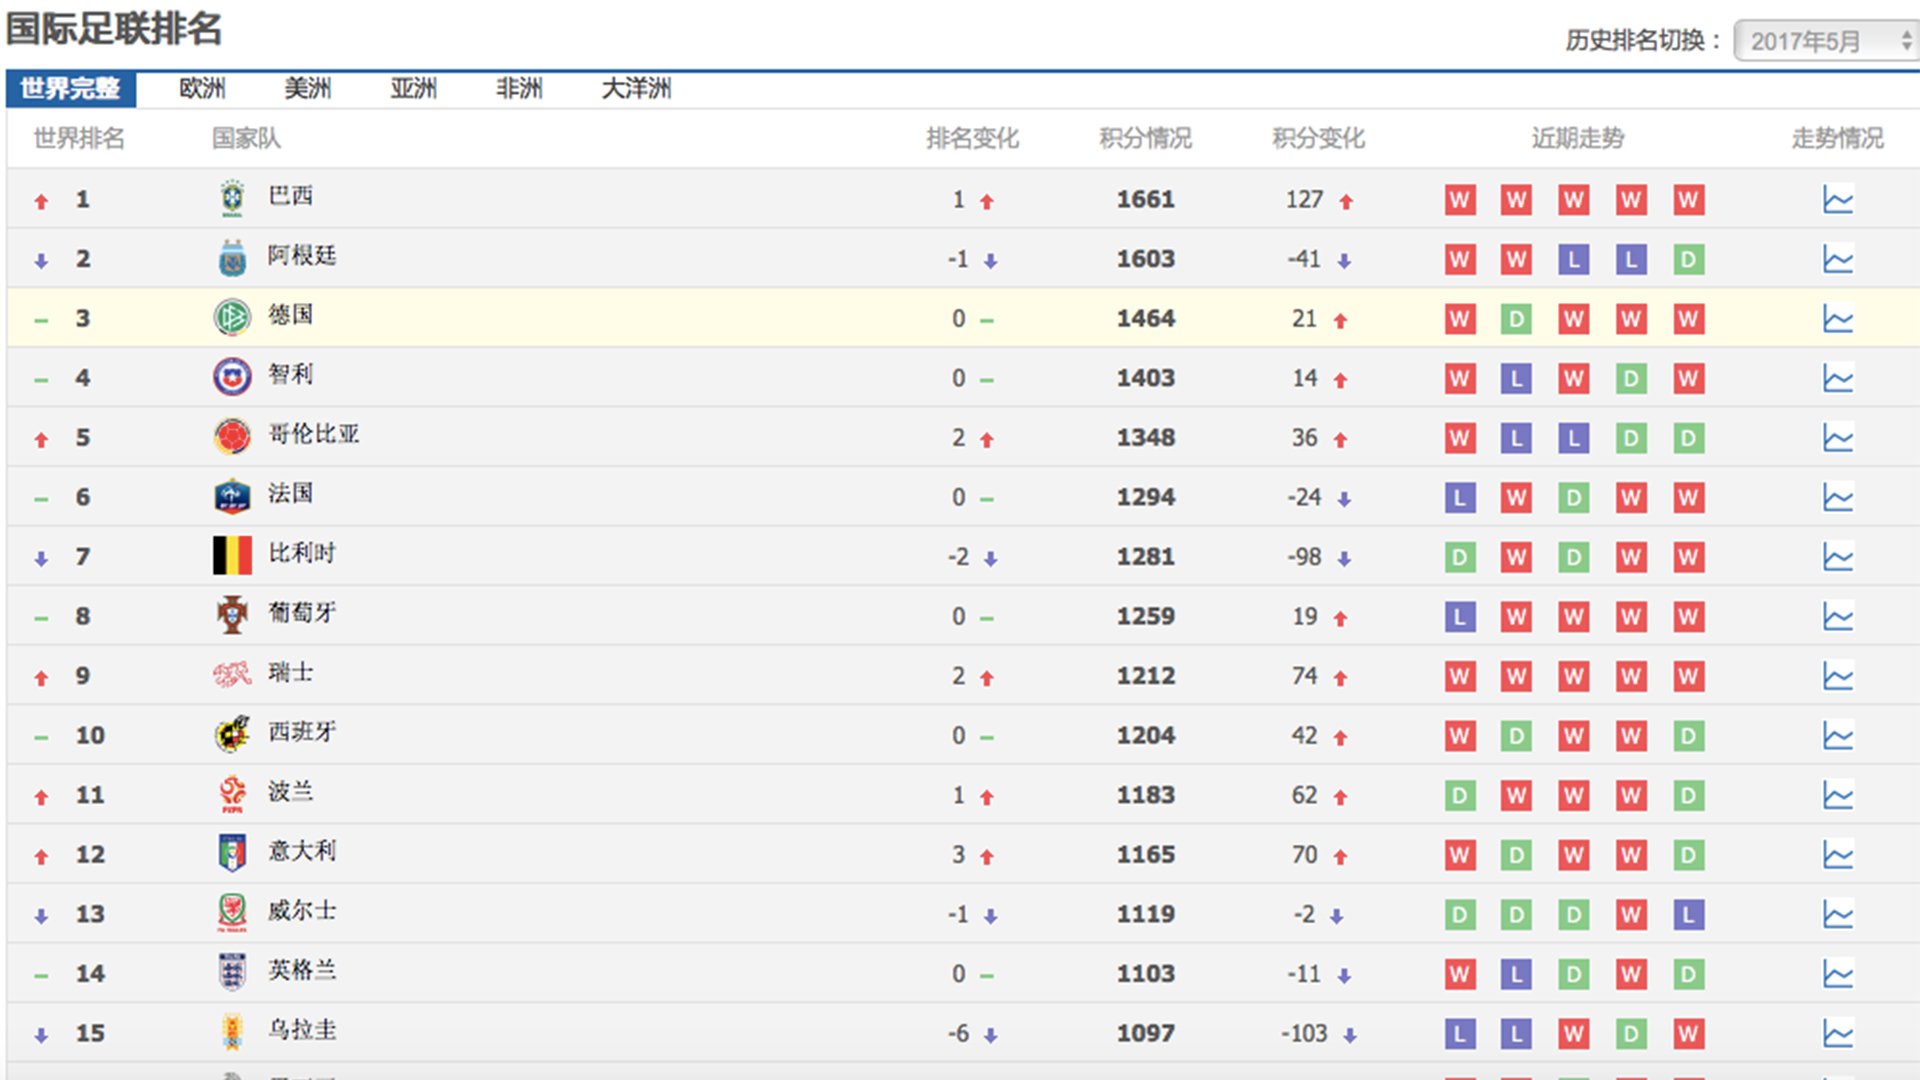Click the rank change up arrow beside 意大利
The height and width of the screenshot is (1080, 1920).
click(x=986, y=855)
